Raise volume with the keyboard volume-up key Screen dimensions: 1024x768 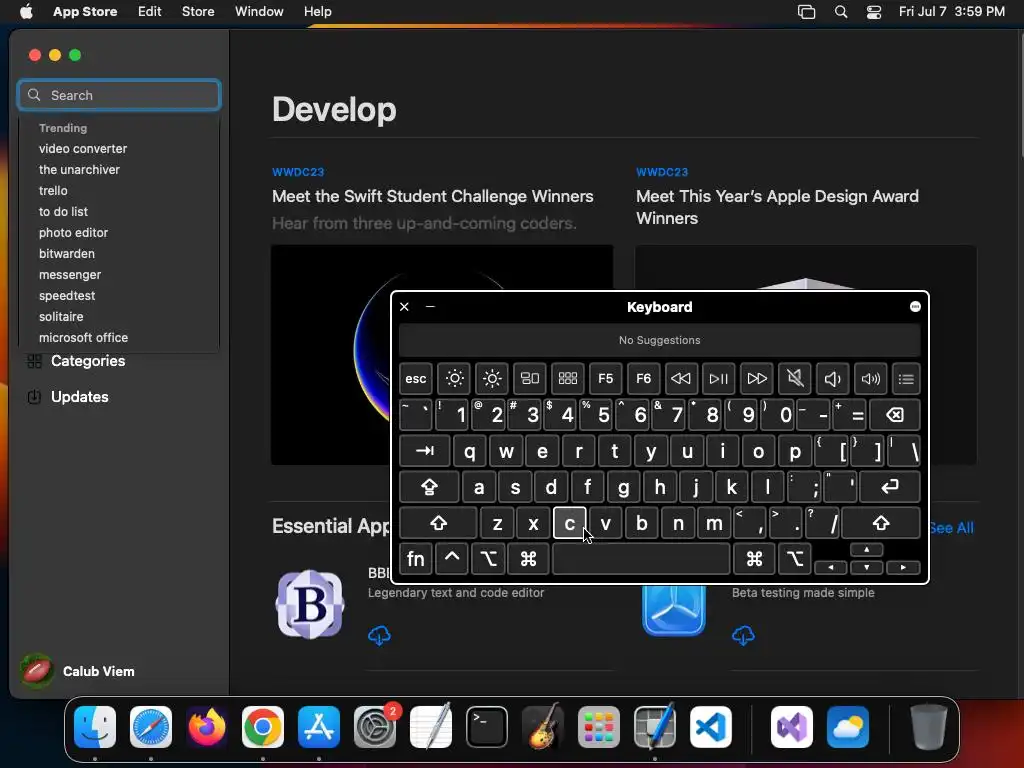pos(871,379)
